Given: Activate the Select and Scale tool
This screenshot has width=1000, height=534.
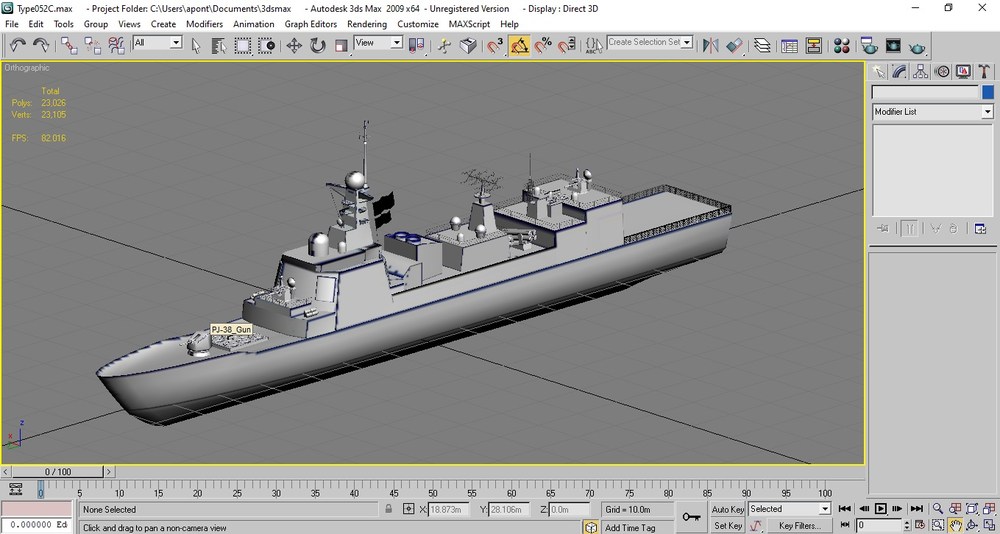Looking at the screenshot, I should click(x=341, y=45).
